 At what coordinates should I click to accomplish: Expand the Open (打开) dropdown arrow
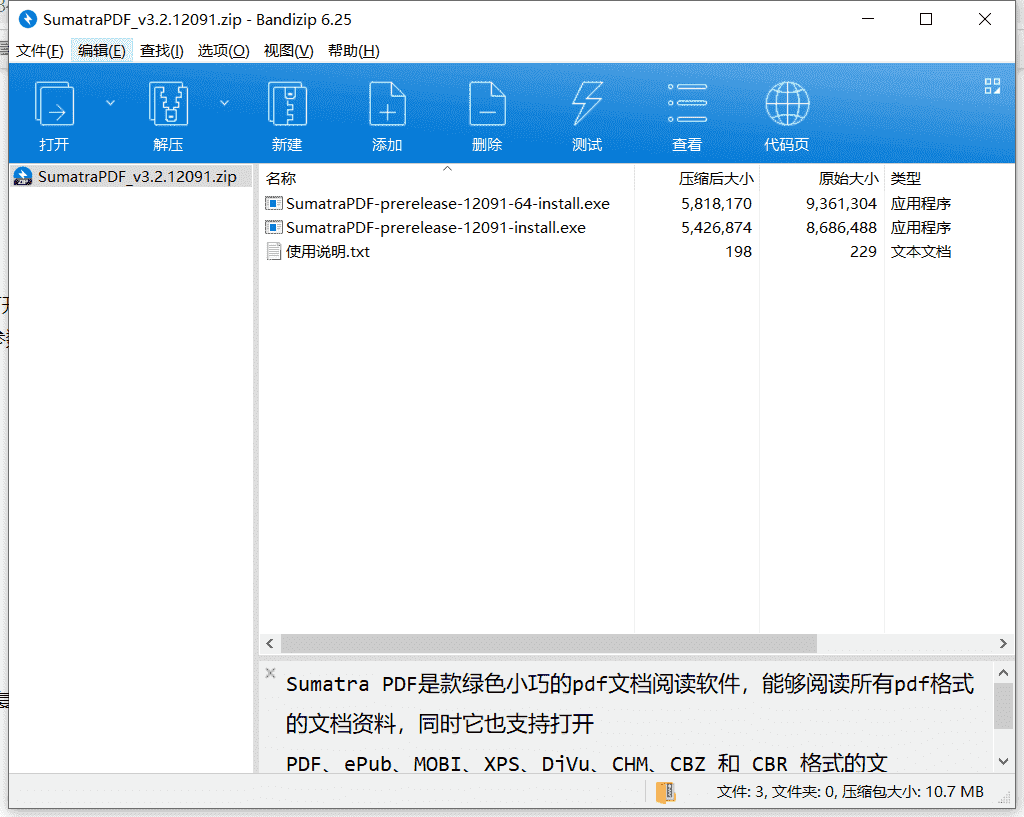point(110,103)
